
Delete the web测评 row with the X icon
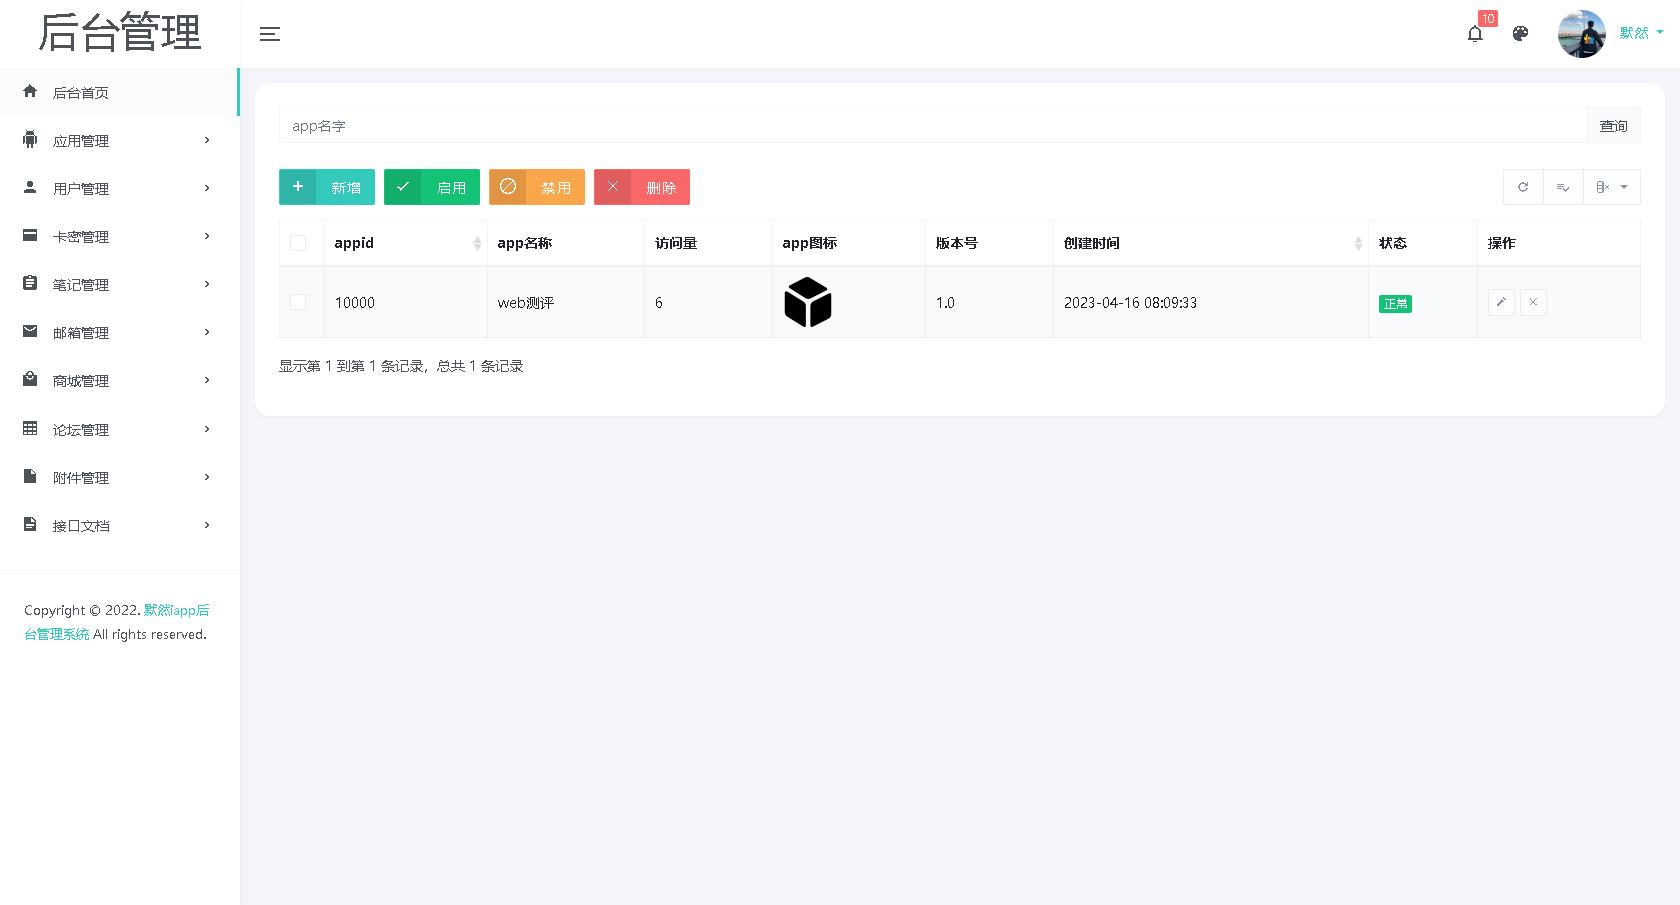1533,302
